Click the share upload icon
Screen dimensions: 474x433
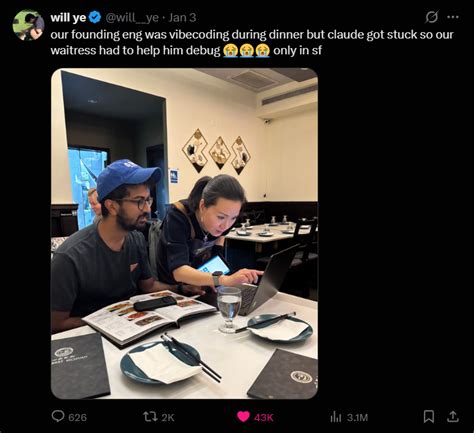tap(452, 416)
